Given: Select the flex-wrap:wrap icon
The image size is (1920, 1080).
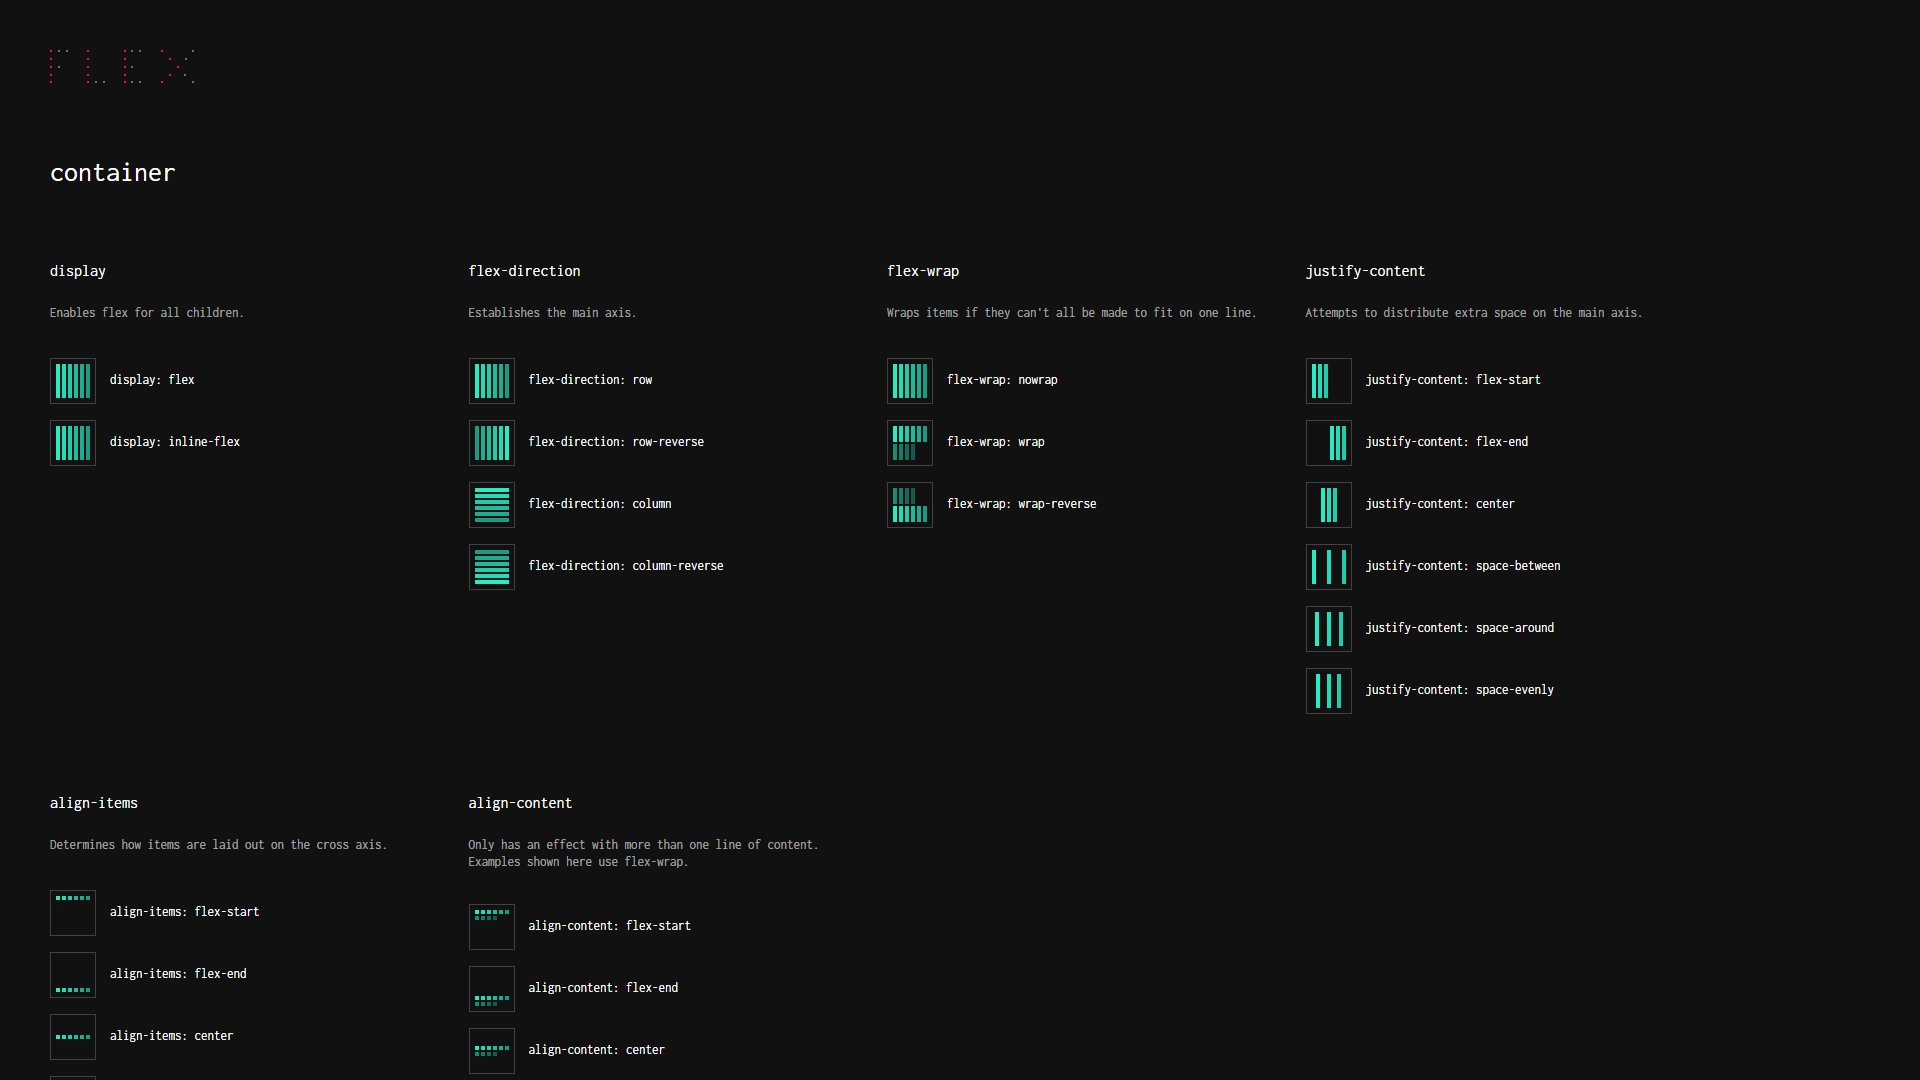Looking at the screenshot, I should (x=910, y=442).
